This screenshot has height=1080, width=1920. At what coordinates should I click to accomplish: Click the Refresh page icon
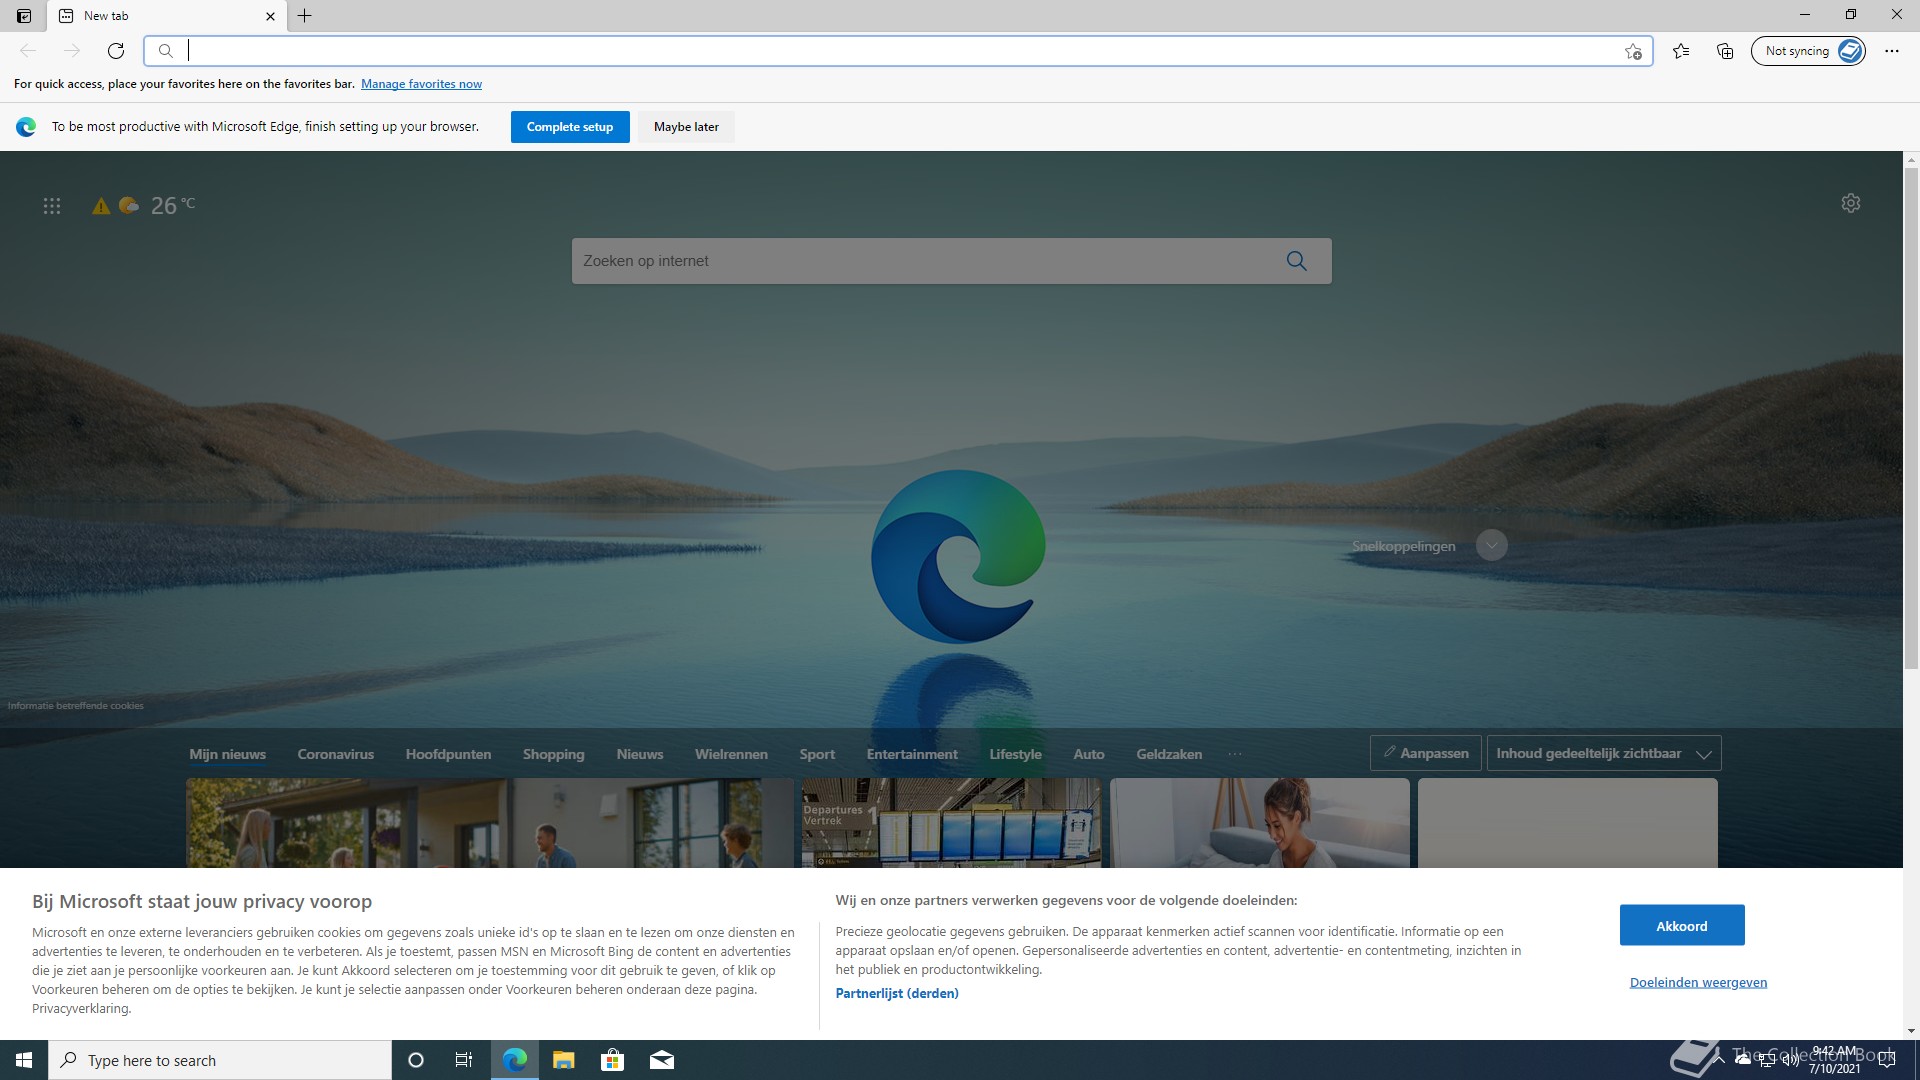pyautogui.click(x=116, y=51)
